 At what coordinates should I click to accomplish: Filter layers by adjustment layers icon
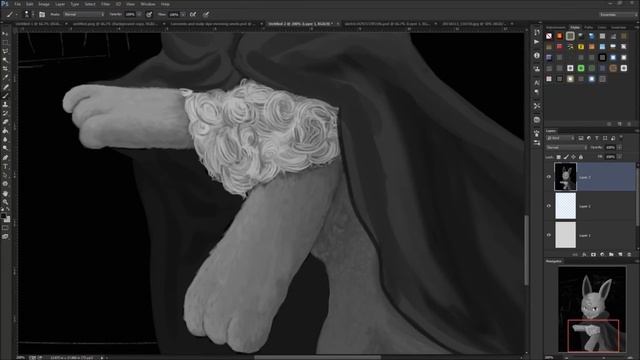pos(589,138)
